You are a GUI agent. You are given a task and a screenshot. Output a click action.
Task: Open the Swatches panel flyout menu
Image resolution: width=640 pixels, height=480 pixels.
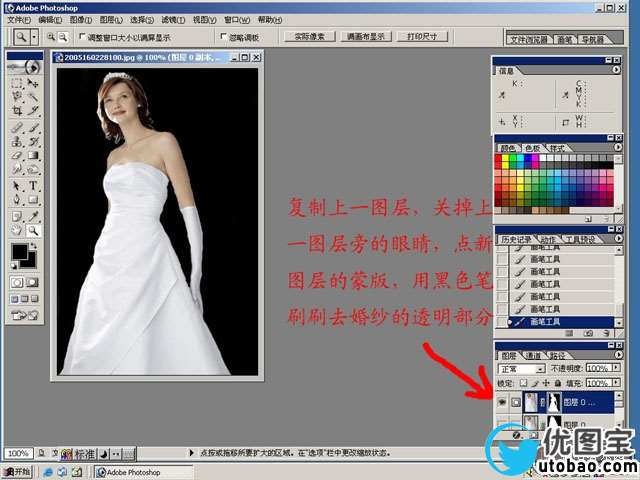618,147
